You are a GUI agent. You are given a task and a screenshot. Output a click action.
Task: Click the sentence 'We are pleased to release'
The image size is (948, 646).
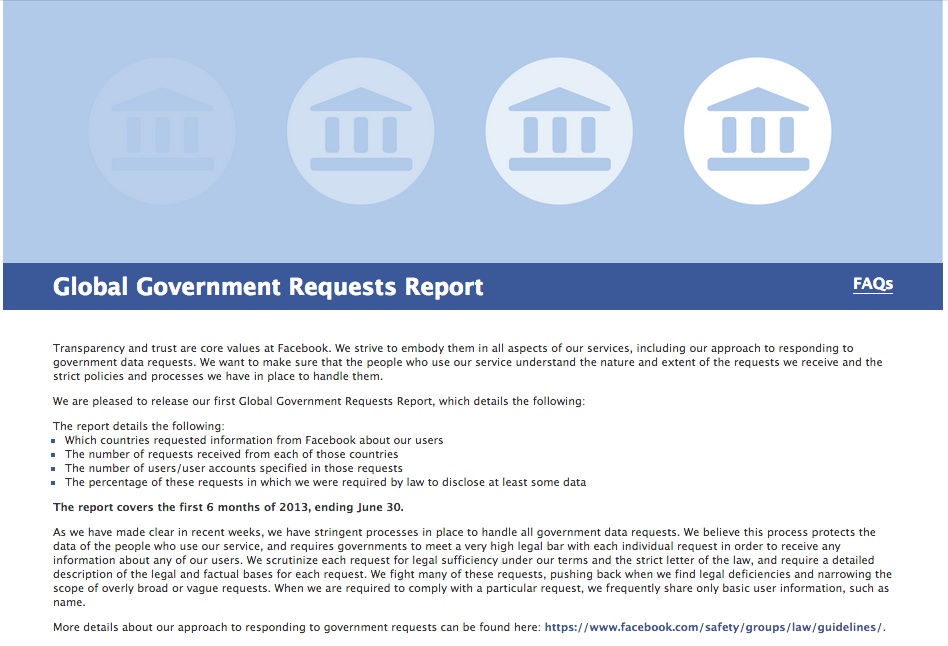click(x=319, y=401)
